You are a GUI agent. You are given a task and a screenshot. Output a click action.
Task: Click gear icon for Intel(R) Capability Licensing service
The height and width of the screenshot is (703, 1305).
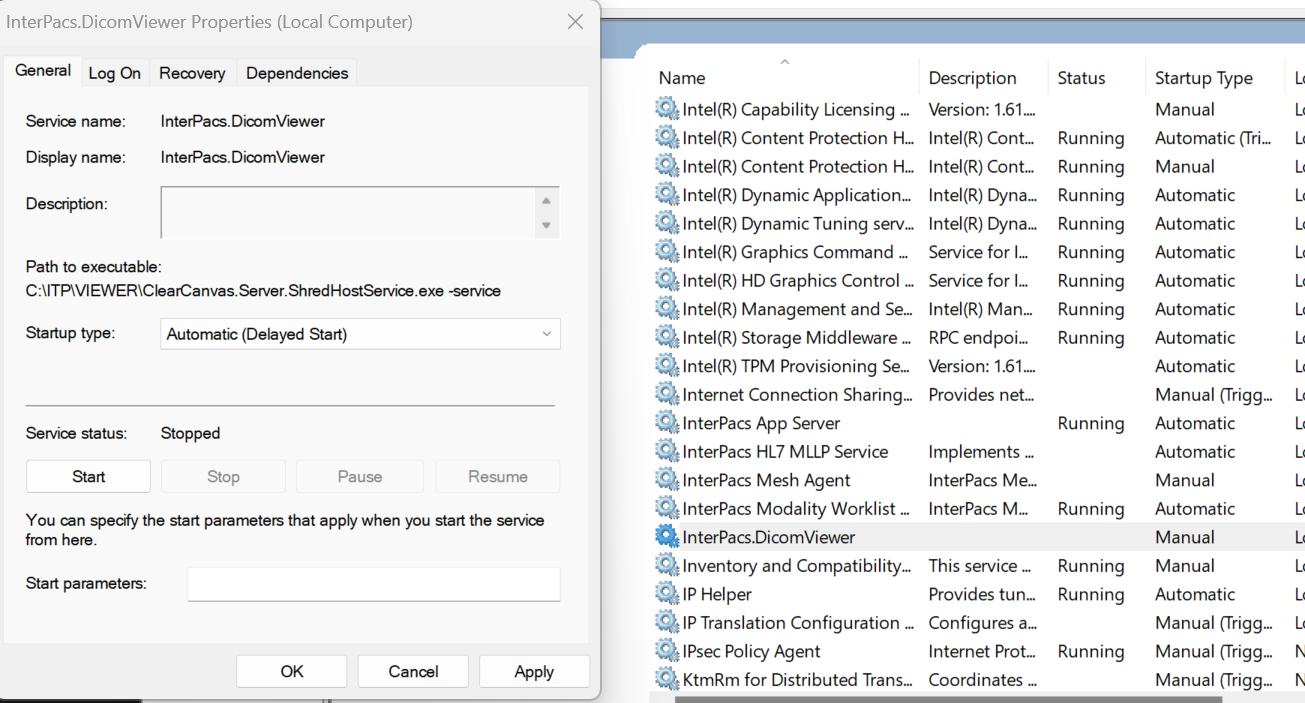[x=667, y=109]
